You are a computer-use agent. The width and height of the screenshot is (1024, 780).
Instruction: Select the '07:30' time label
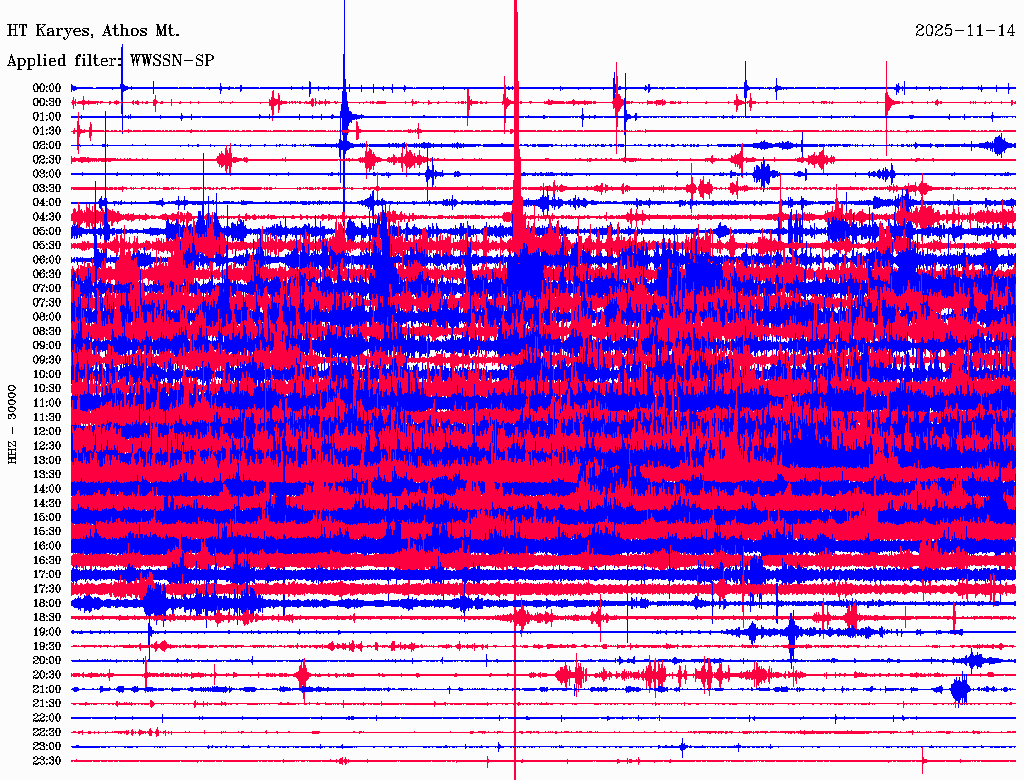click(x=47, y=303)
